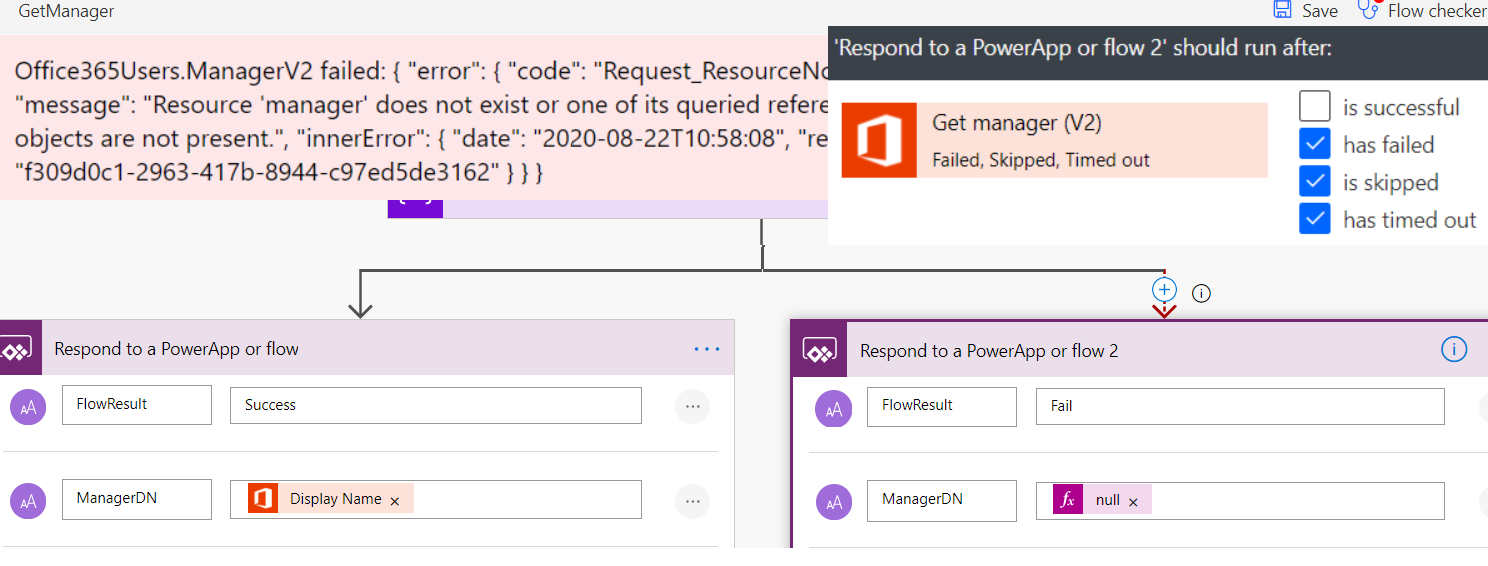The image size is (1488, 566).
Task: Click info icon on Respond to a PowerApp or flow 2
Action: pos(1454,349)
